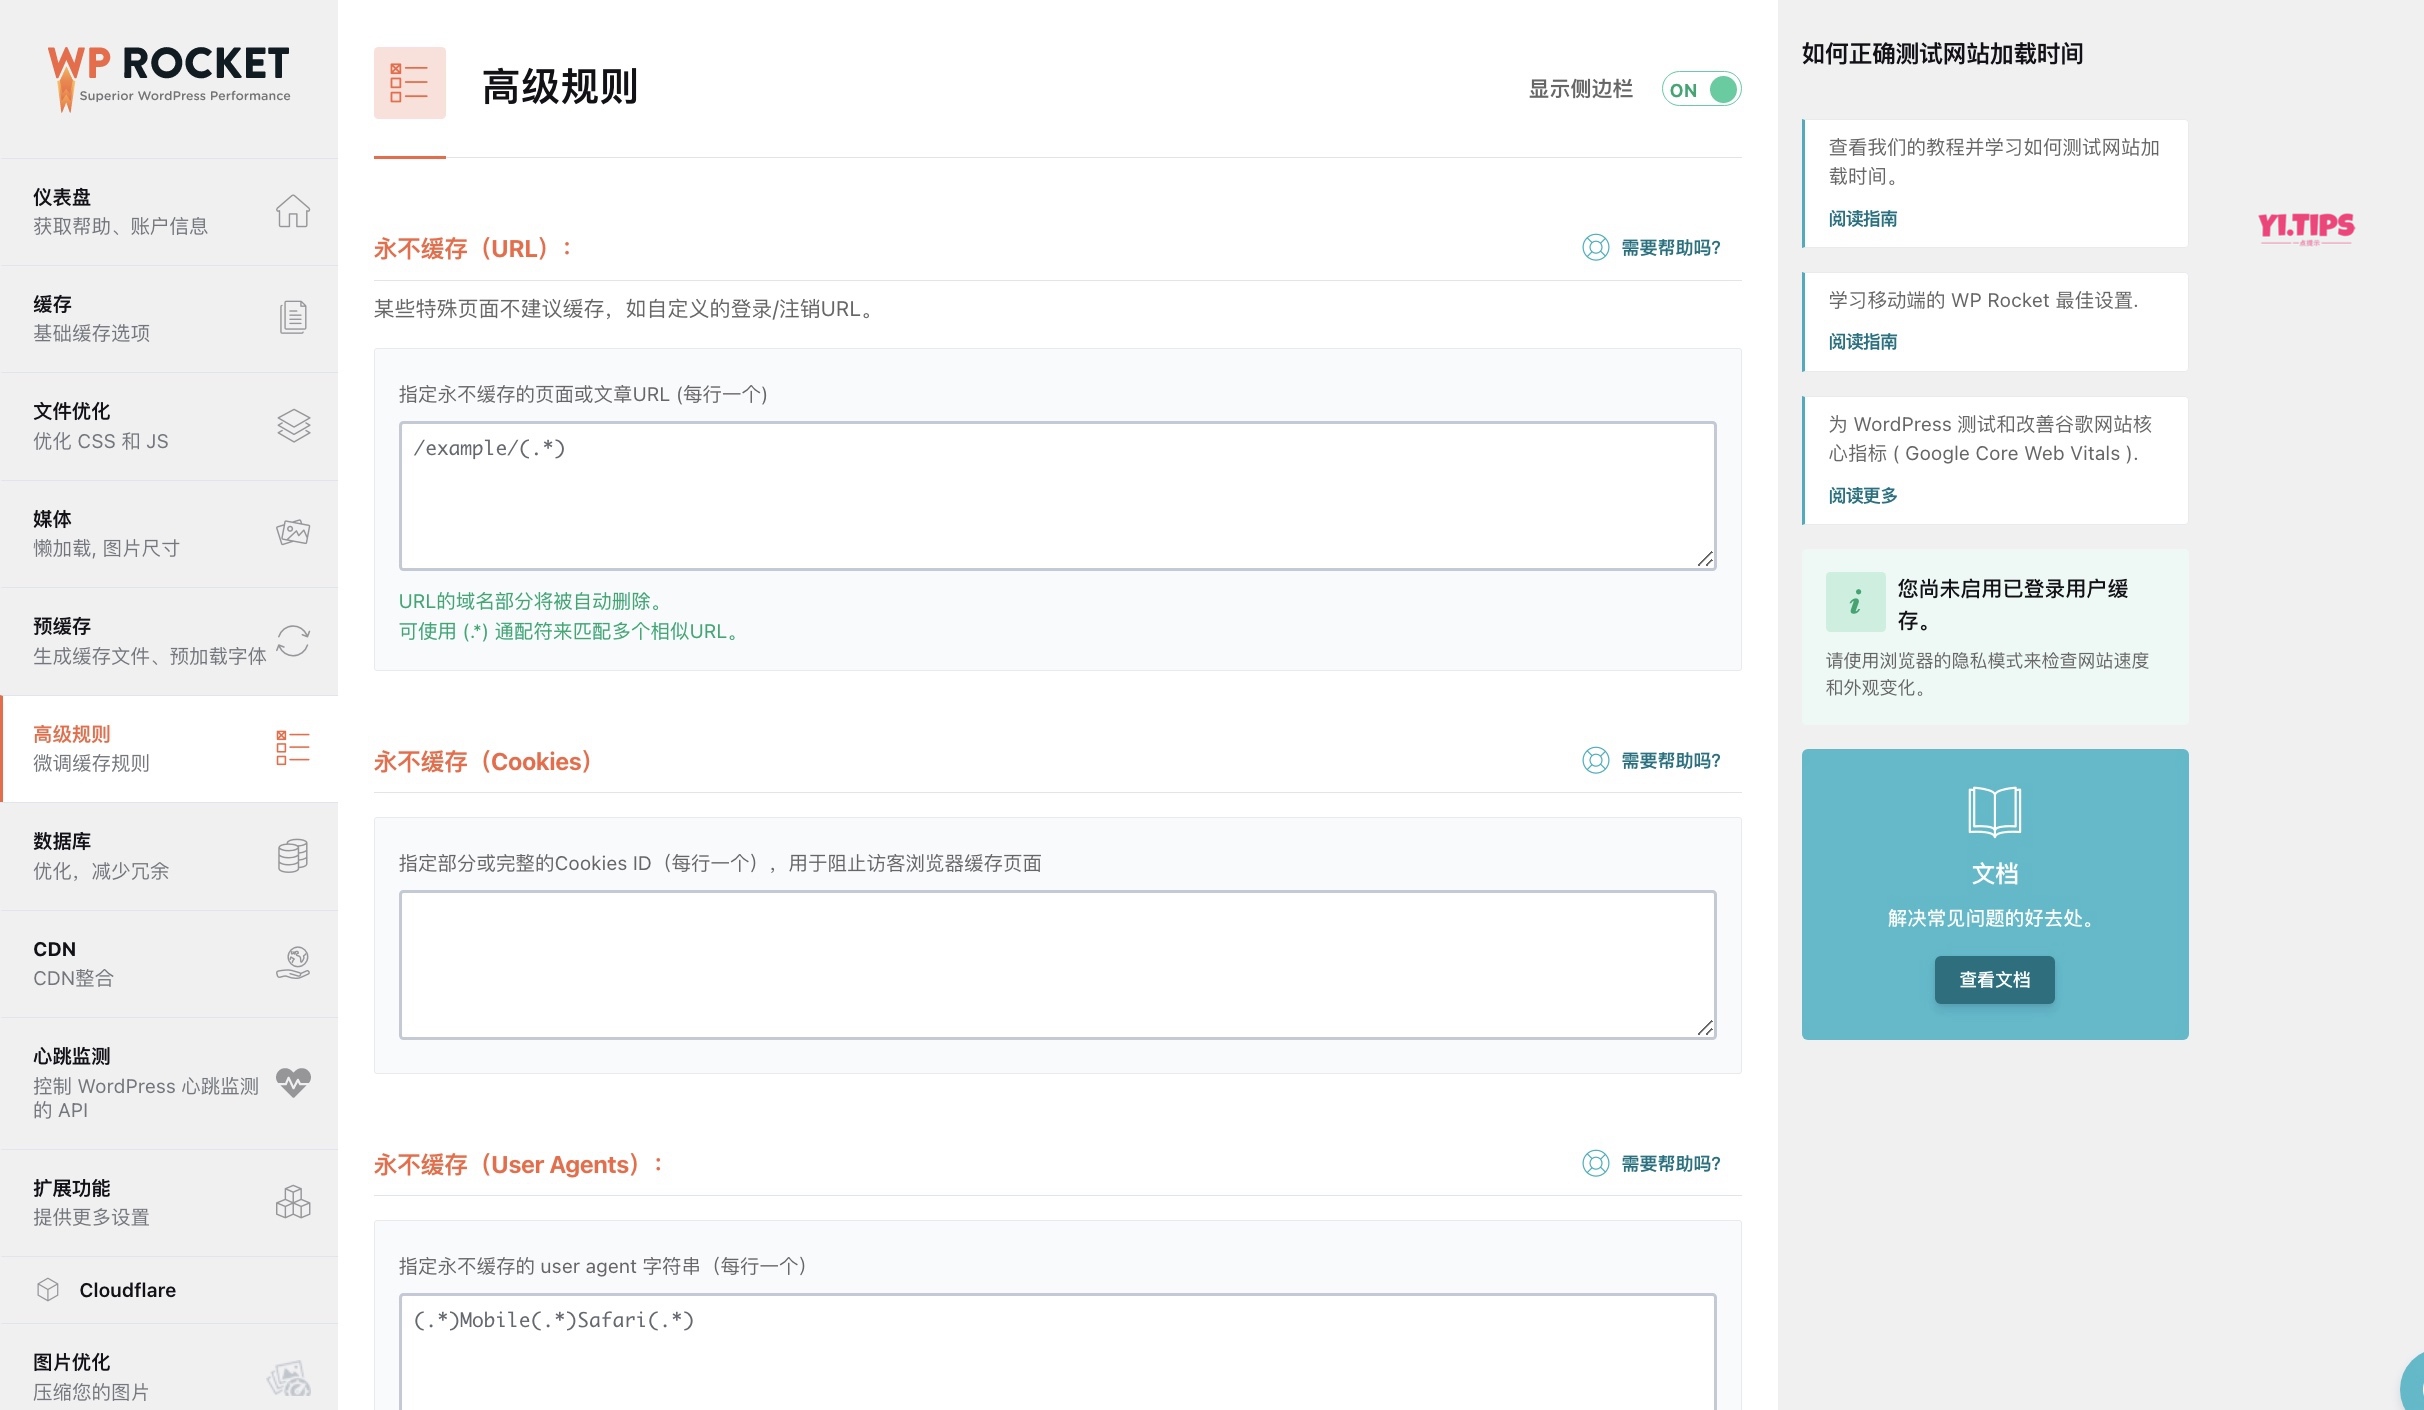
Task: Open the 缓存 settings tab
Action: [169, 319]
